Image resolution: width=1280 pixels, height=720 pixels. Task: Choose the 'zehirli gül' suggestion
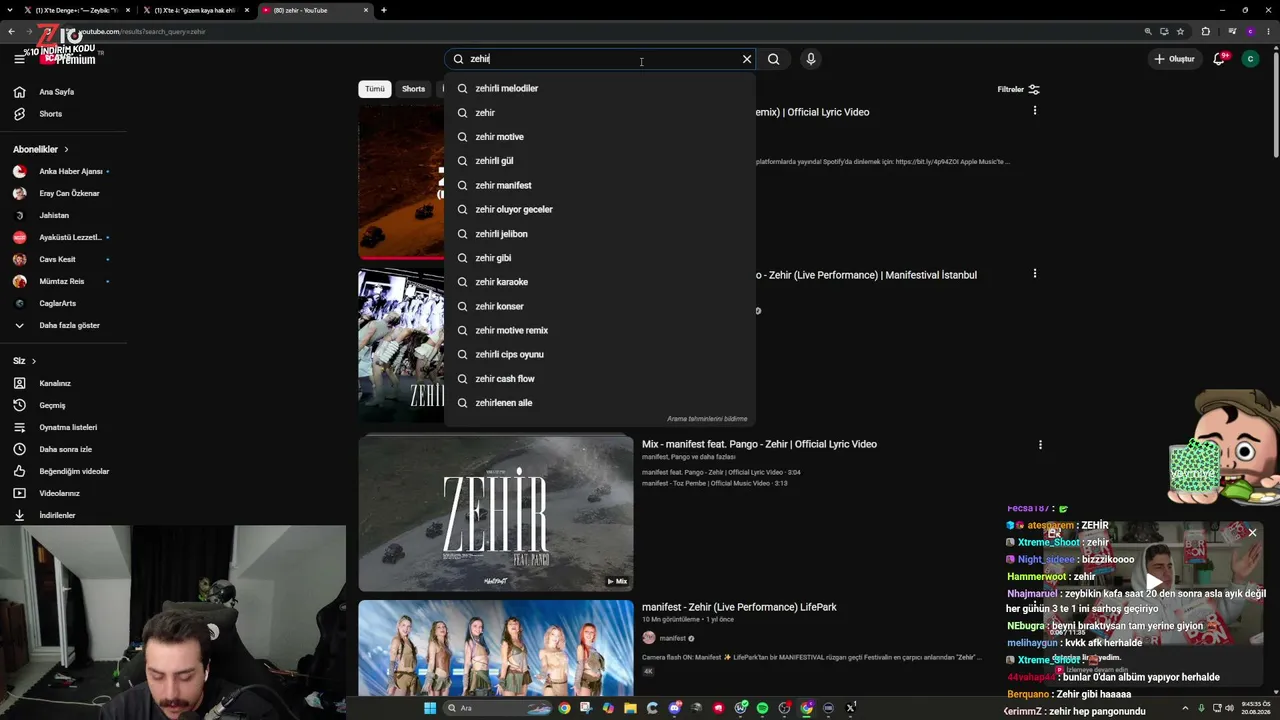click(x=600, y=161)
